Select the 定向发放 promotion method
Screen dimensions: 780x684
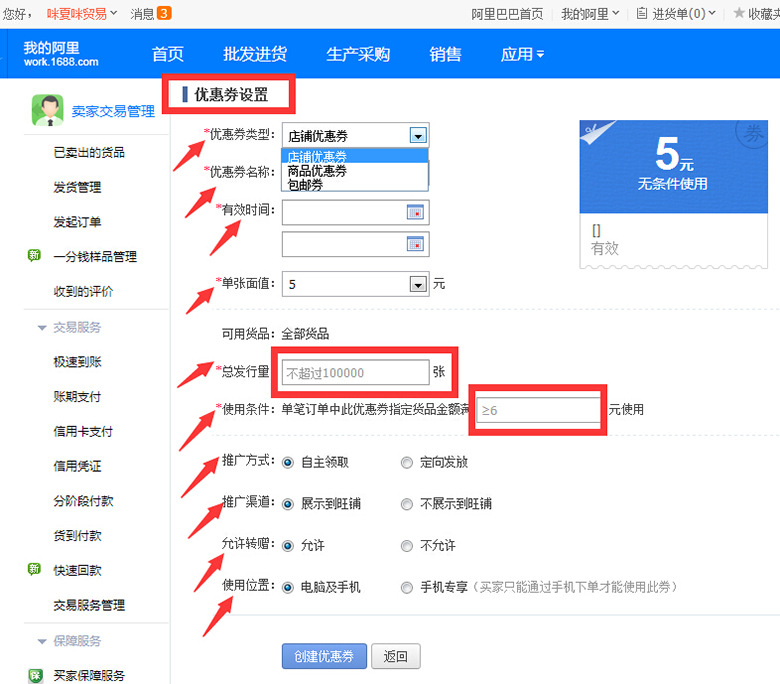tap(406, 463)
